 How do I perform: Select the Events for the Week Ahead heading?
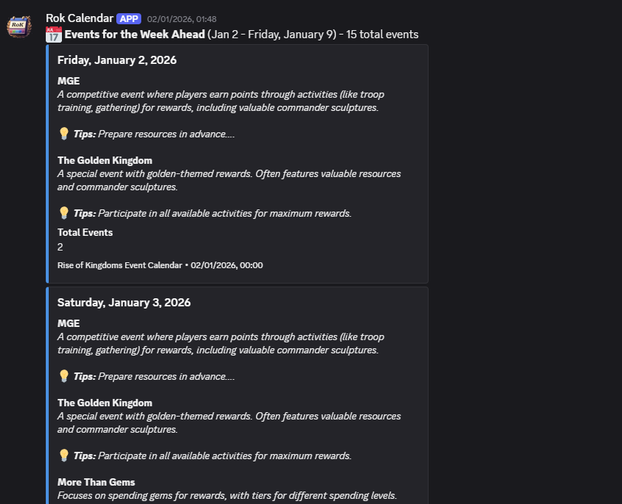click(134, 34)
